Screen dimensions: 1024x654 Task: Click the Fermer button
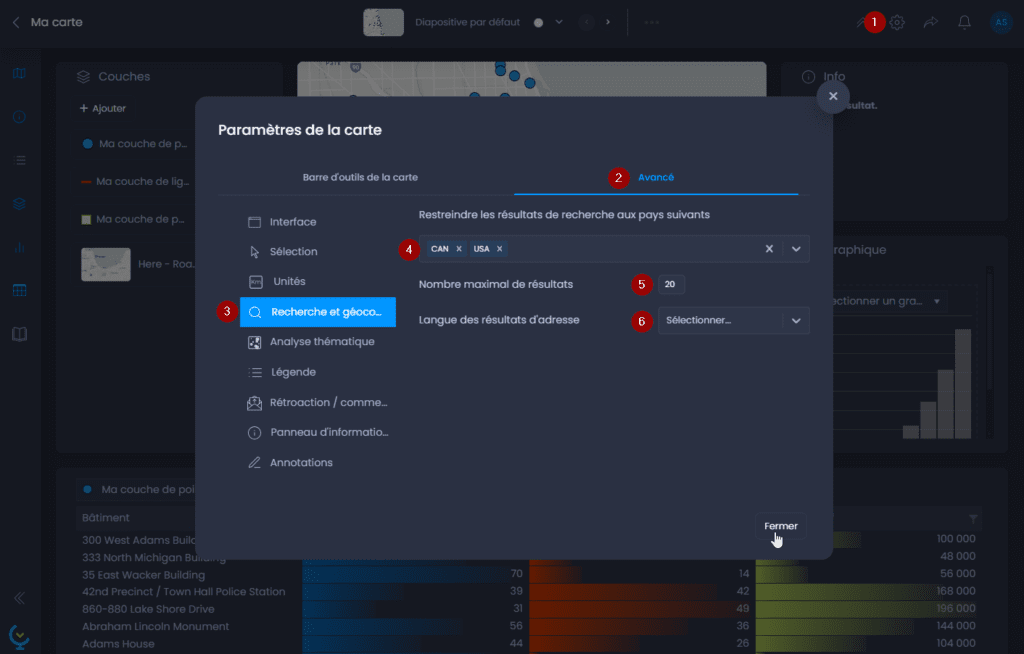click(x=780, y=526)
